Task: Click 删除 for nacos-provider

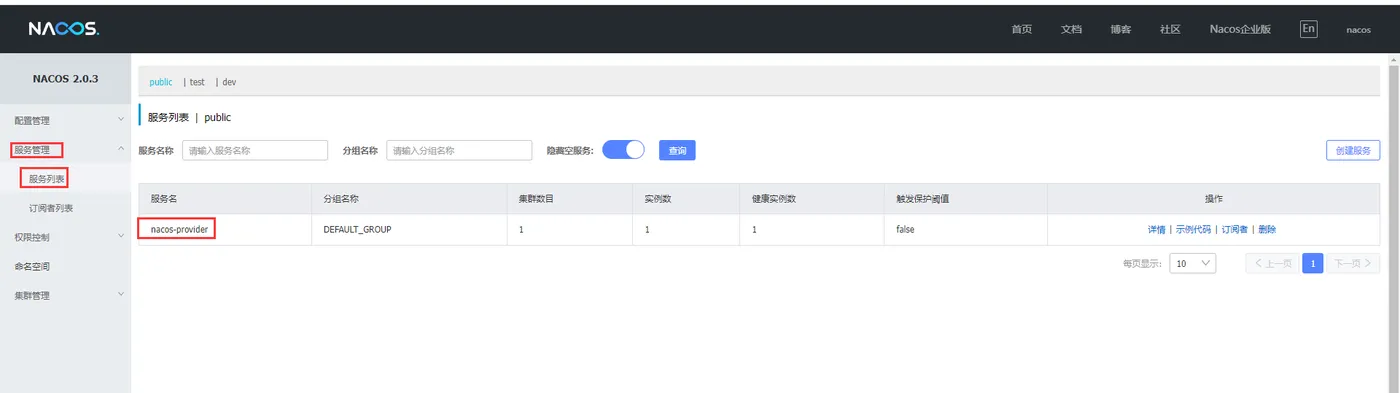Action: (x=1267, y=230)
